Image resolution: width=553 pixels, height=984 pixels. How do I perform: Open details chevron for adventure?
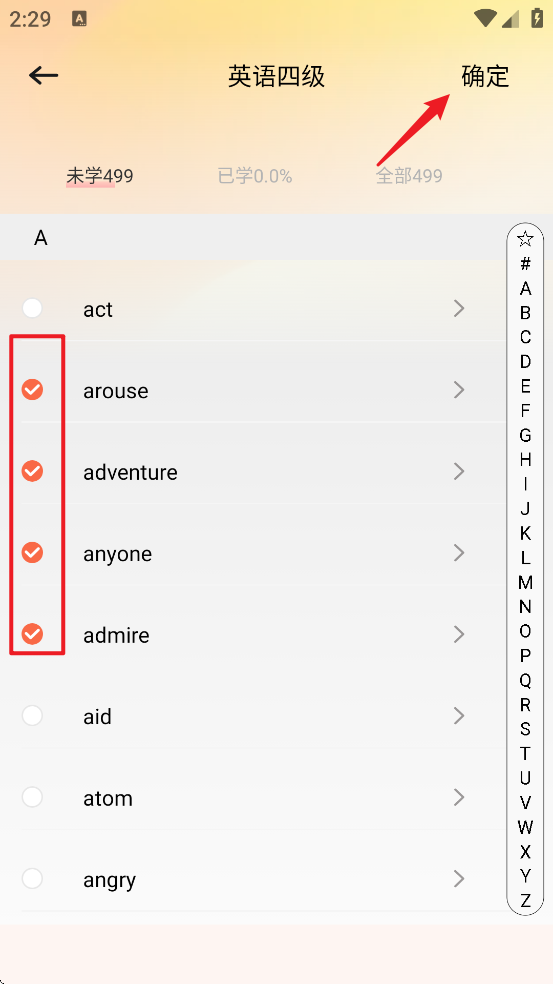coord(459,471)
